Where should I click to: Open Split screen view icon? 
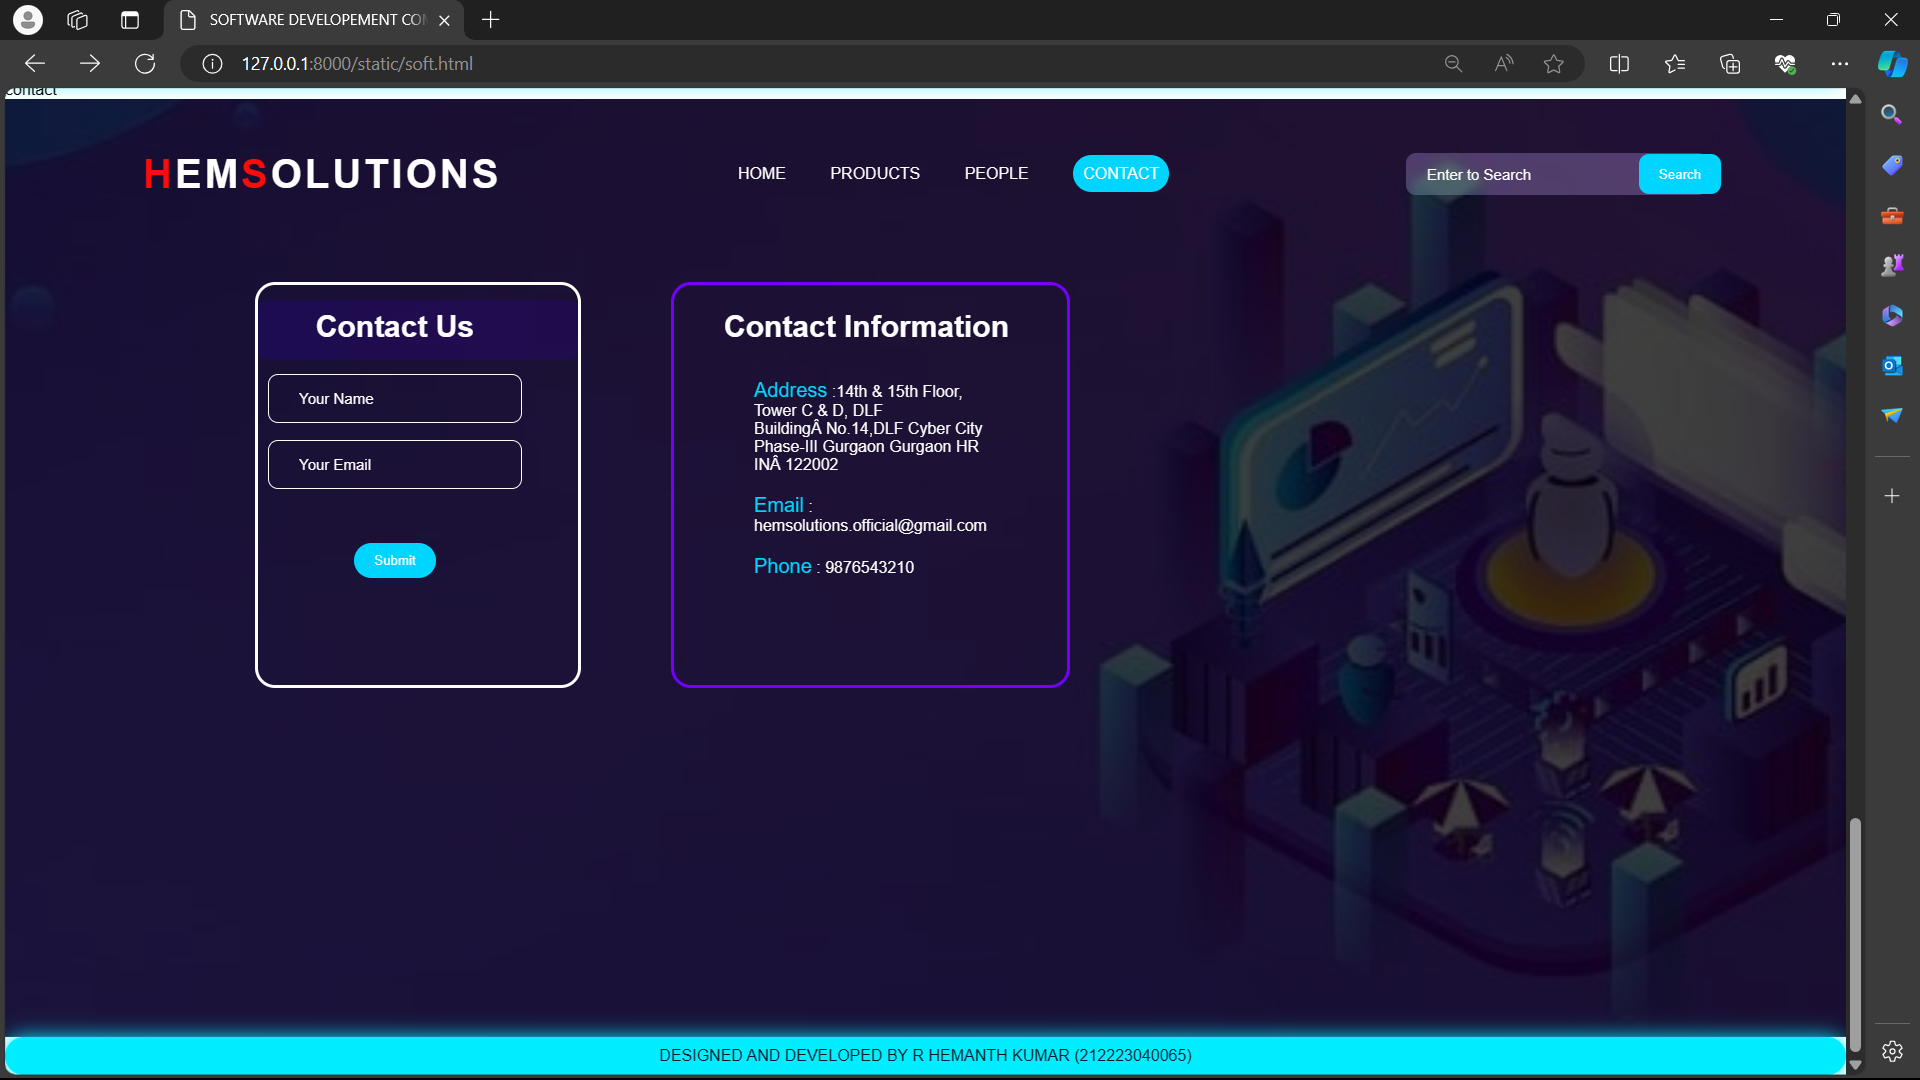(1619, 64)
